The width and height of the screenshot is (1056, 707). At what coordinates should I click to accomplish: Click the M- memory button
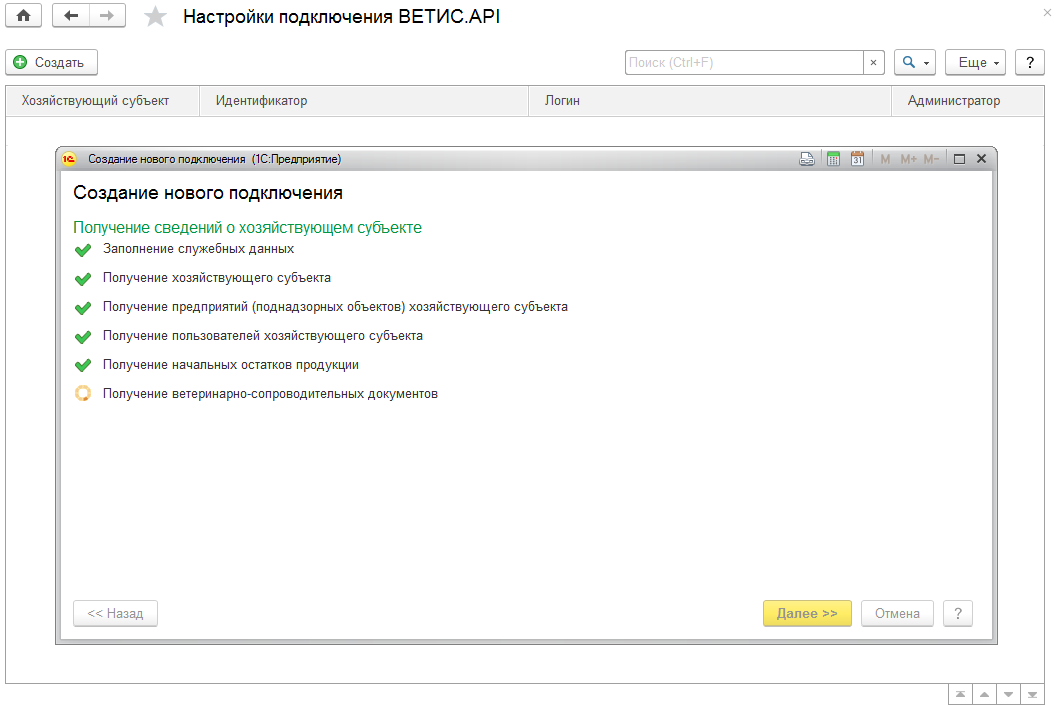tap(931, 159)
